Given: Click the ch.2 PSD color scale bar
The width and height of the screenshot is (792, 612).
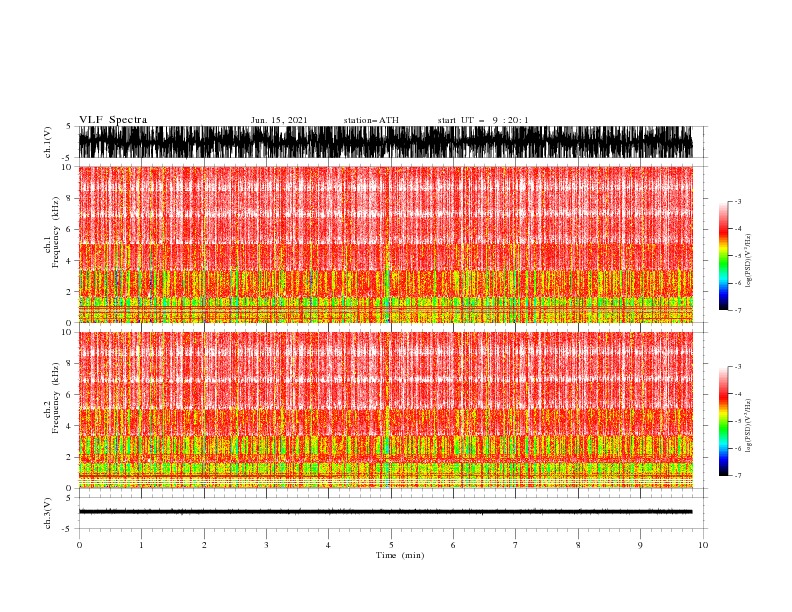Looking at the screenshot, I should coord(723,421).
